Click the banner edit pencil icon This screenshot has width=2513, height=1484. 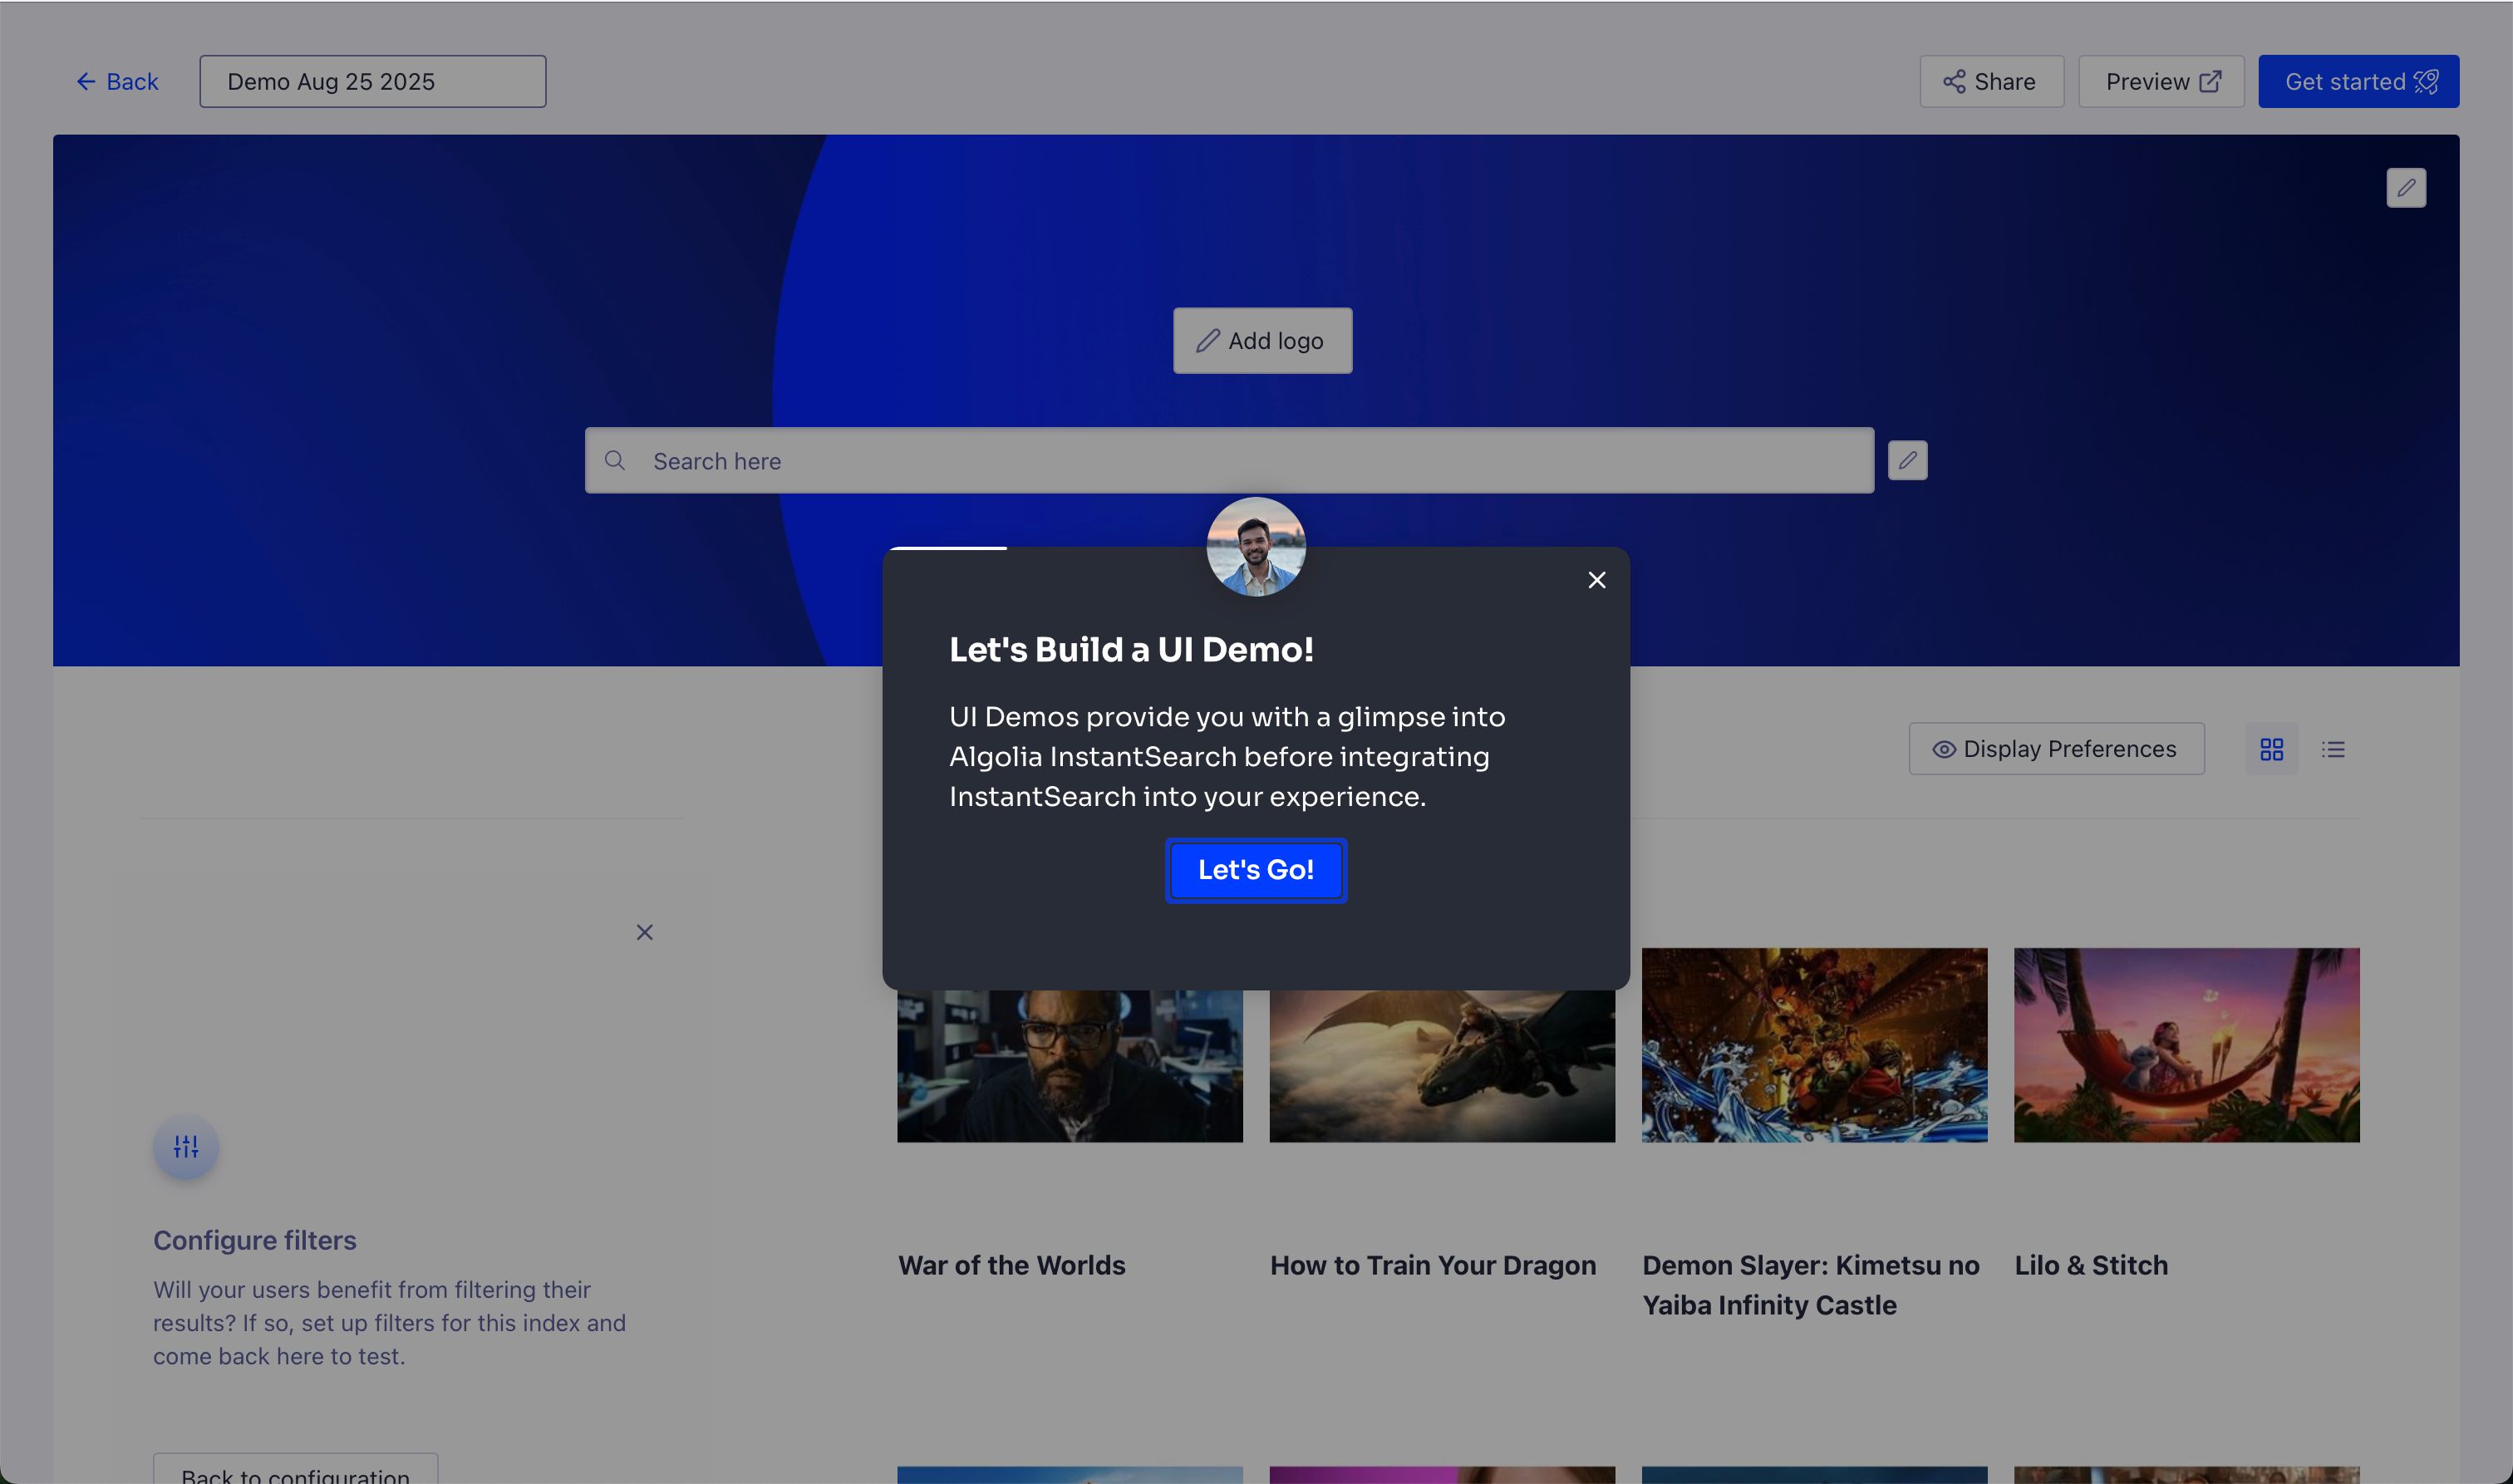pyautogui.click(x=2405, y=188)
